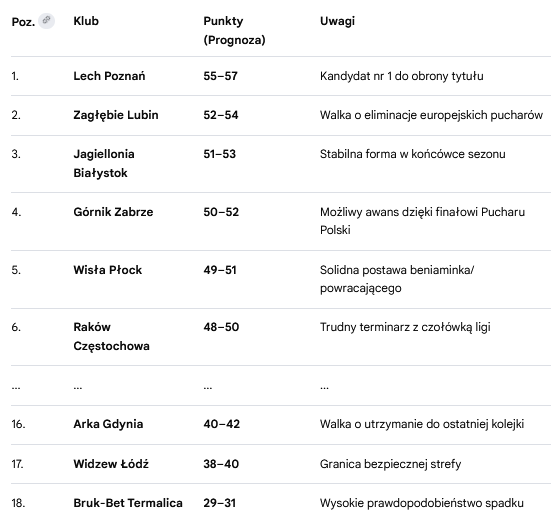Image resolution: width=553 pixels, height=527 pixels.
Task: Select the note about Pucharu Polski final
Action: pos(423,221)
